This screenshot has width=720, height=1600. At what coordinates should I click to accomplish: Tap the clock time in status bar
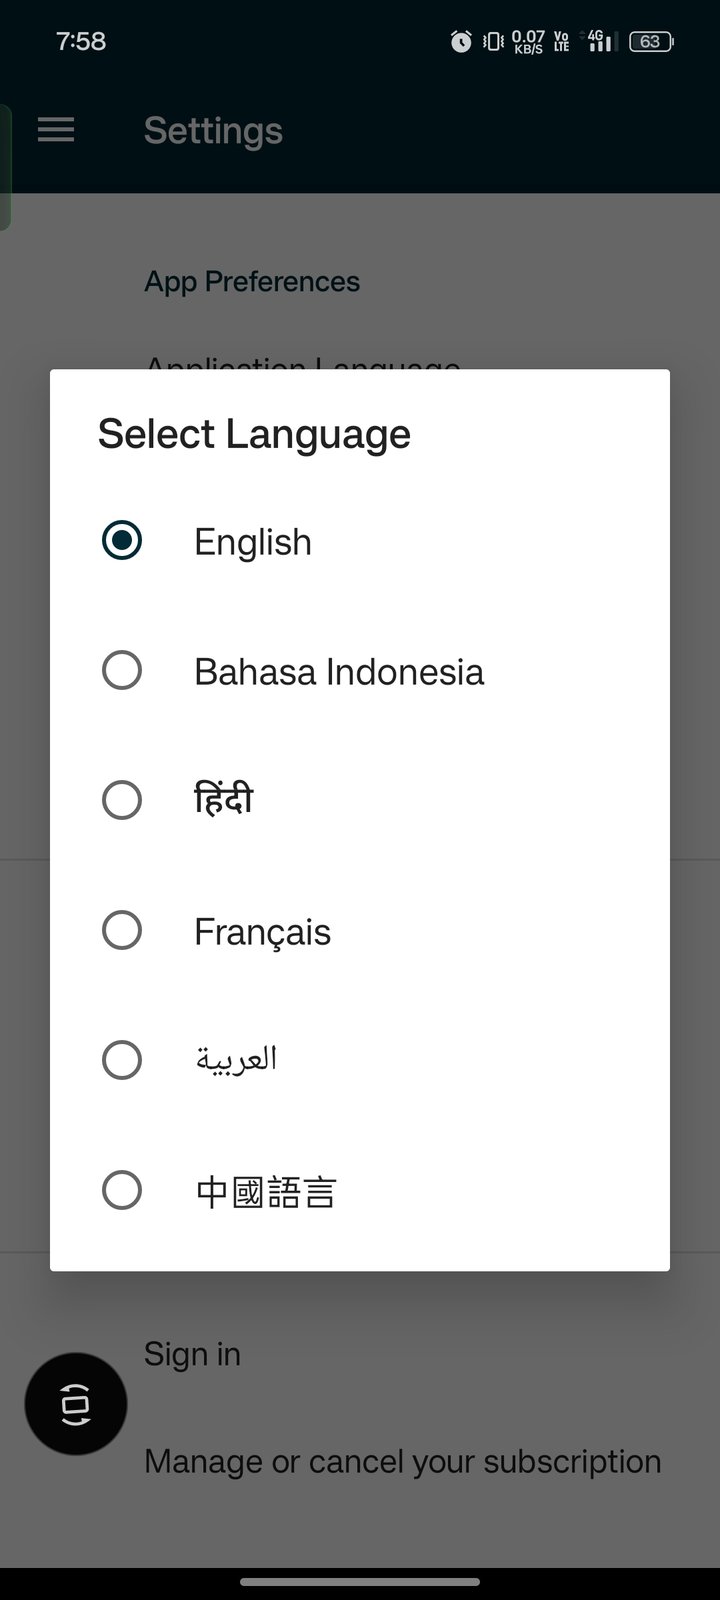tap(81, 41)
